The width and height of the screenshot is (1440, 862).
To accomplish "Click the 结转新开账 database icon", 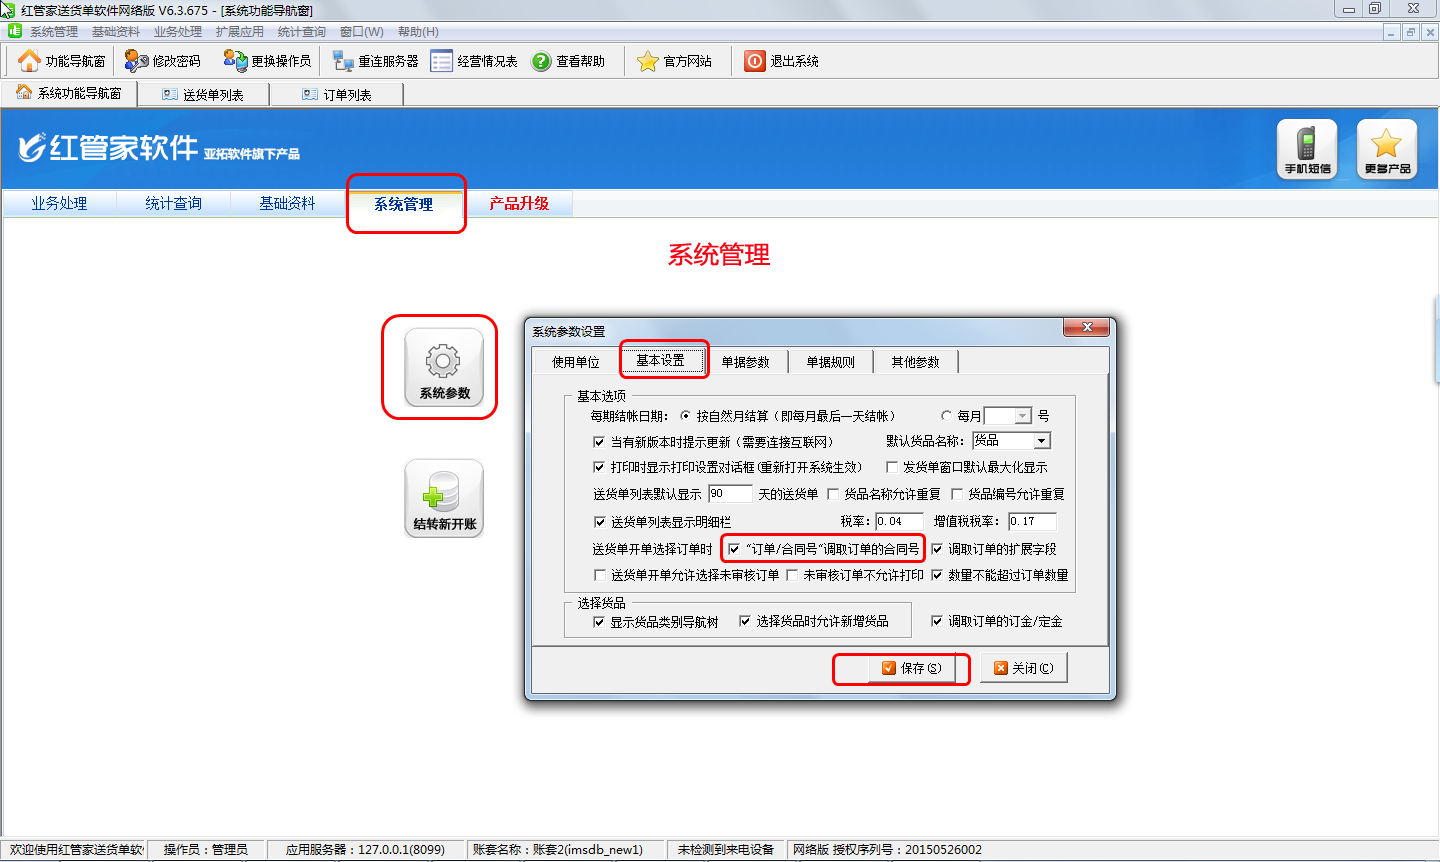I will pyautogui.click(x=444, y=498).
